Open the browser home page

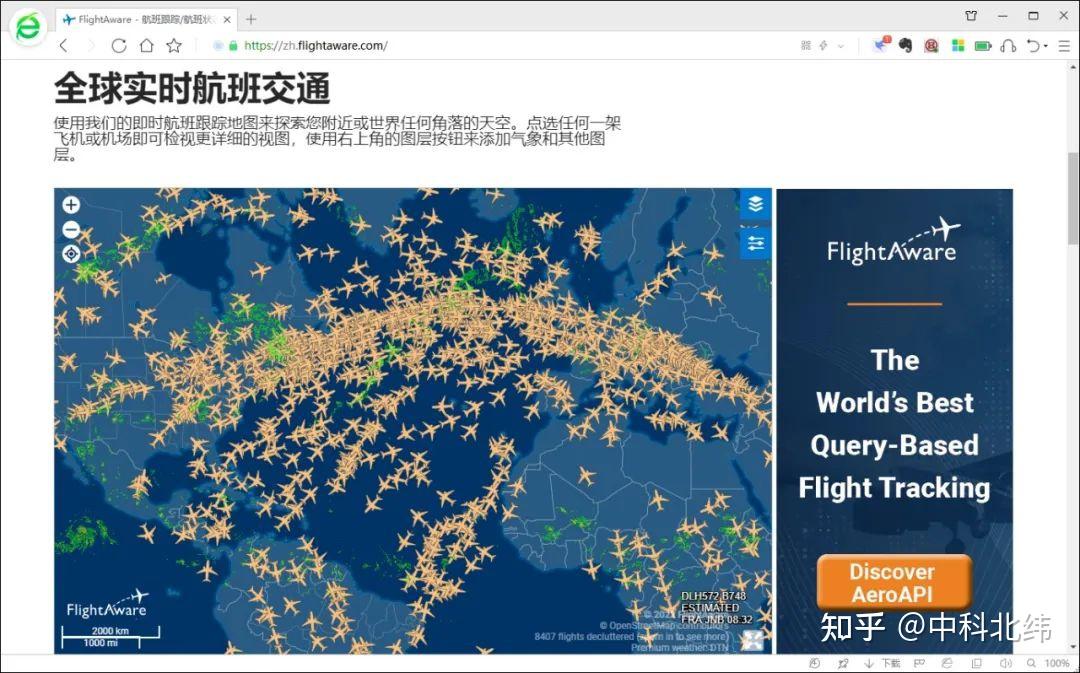coord(146,45)
